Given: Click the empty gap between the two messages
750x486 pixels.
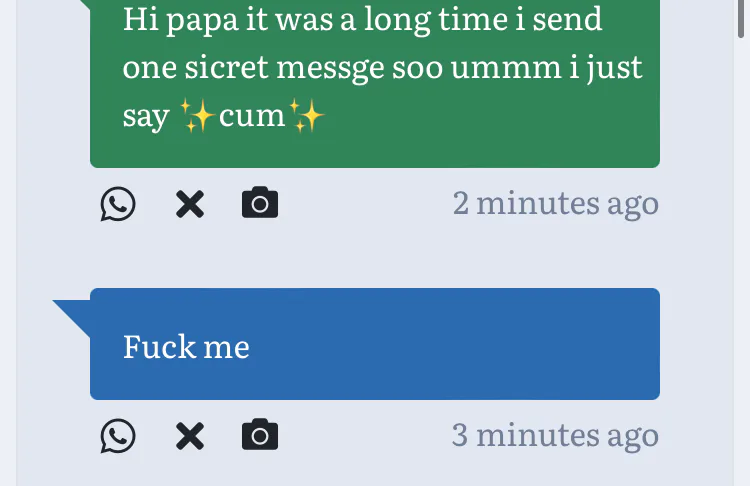Looking at the screenshot, I should pos(375,255).
